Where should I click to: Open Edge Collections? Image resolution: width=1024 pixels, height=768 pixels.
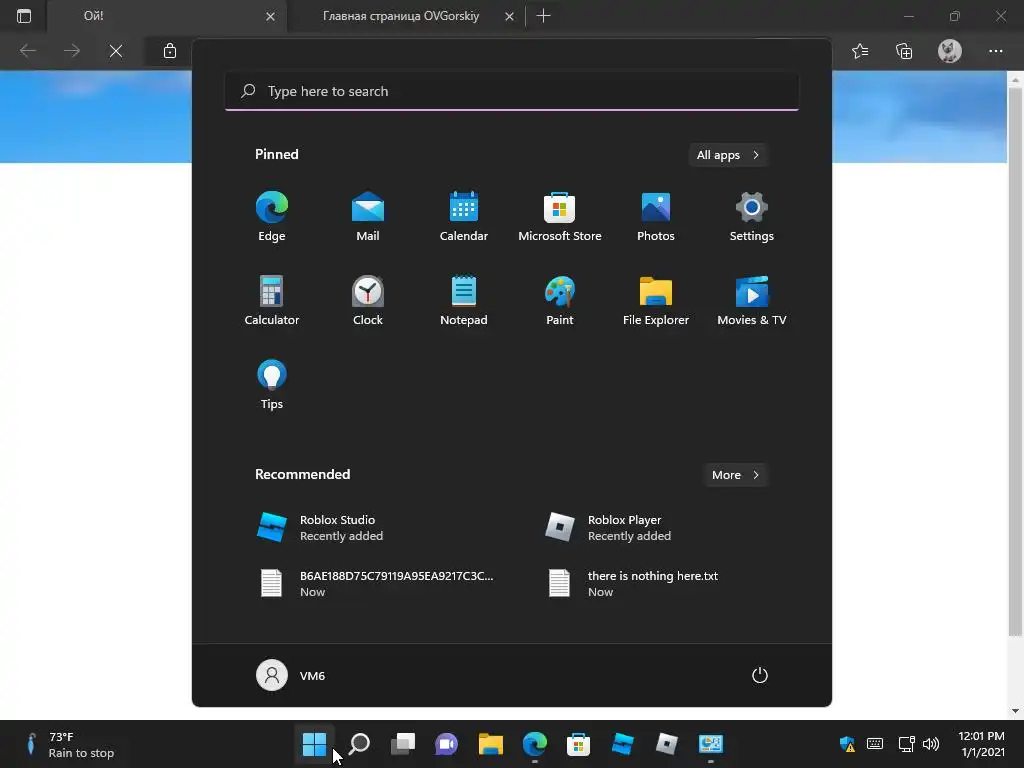904,51
